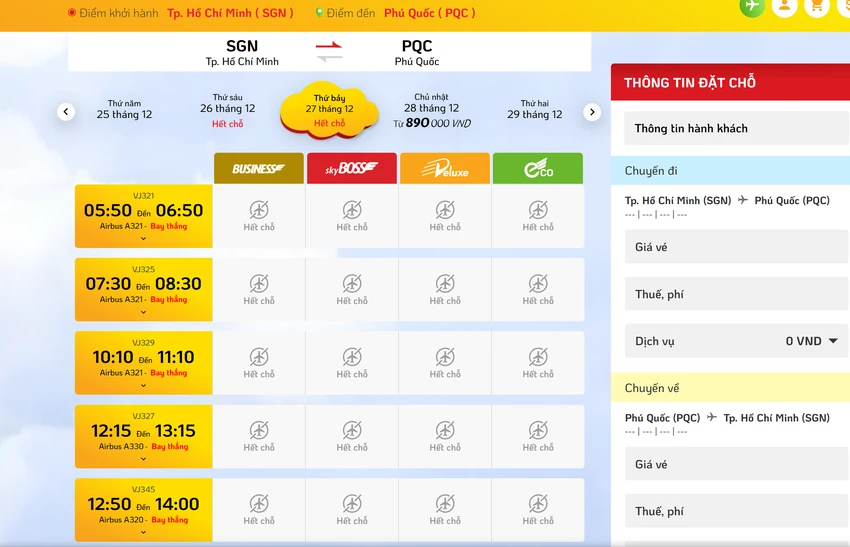Go to next dates with right arrow
This screenshot has width=850, height=547.
592,112
